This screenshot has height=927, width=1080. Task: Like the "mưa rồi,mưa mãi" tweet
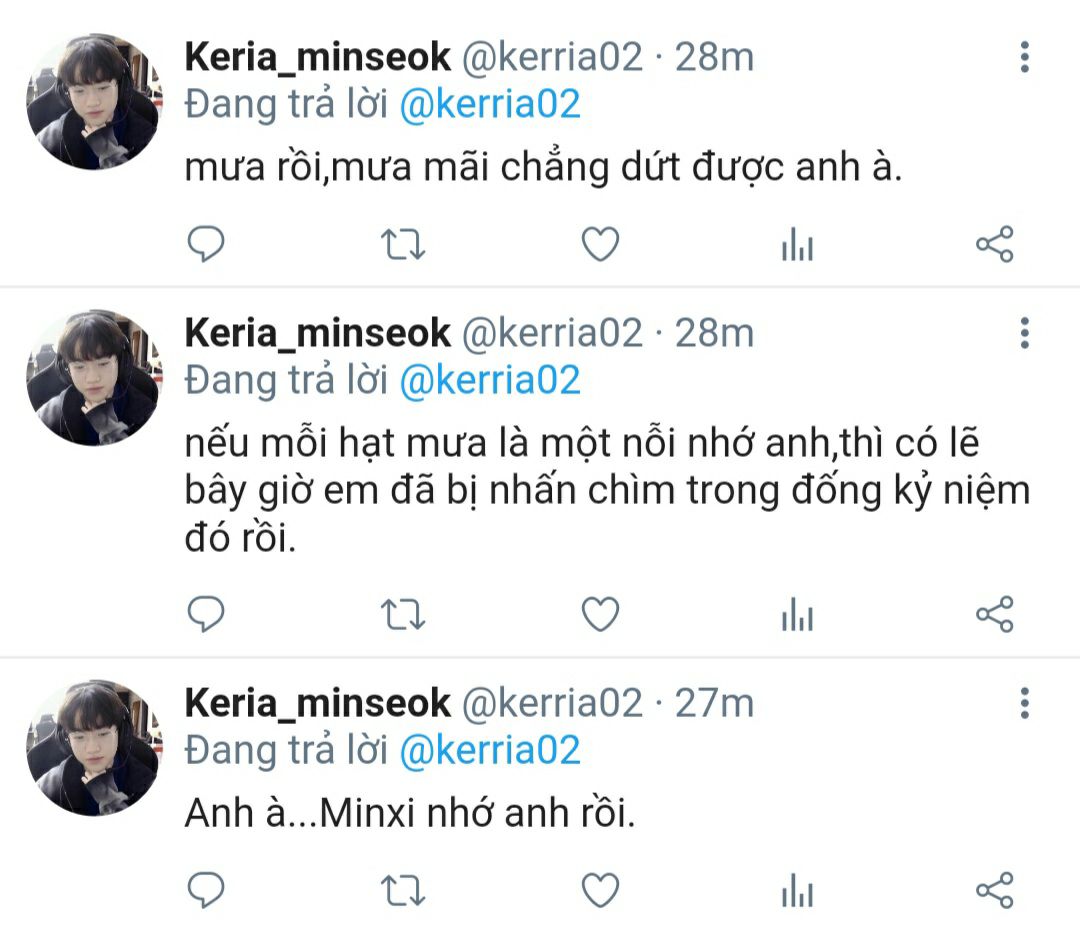click(x=600, y=244)
